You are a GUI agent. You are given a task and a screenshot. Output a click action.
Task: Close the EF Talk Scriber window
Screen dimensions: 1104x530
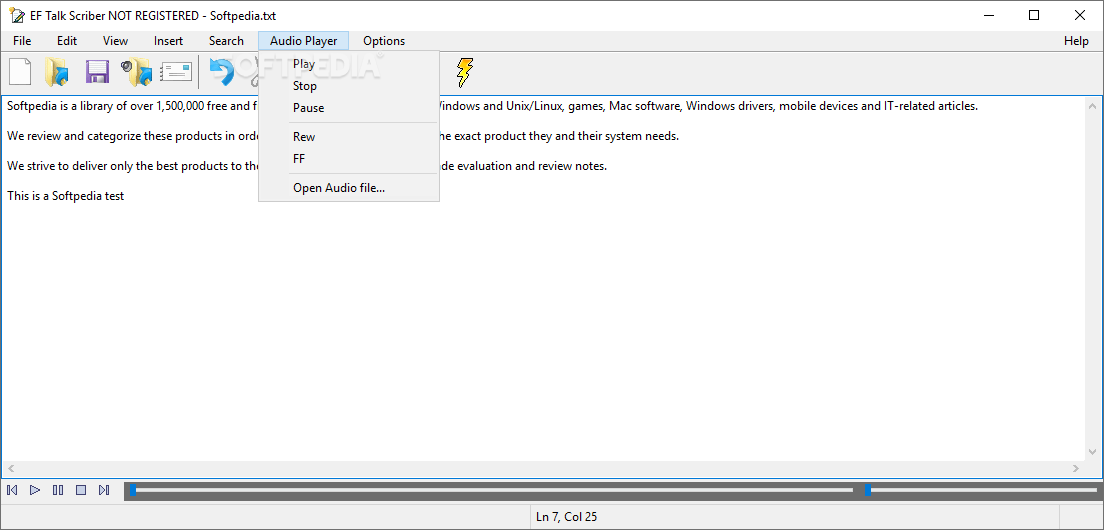[x=1079, y=15]
